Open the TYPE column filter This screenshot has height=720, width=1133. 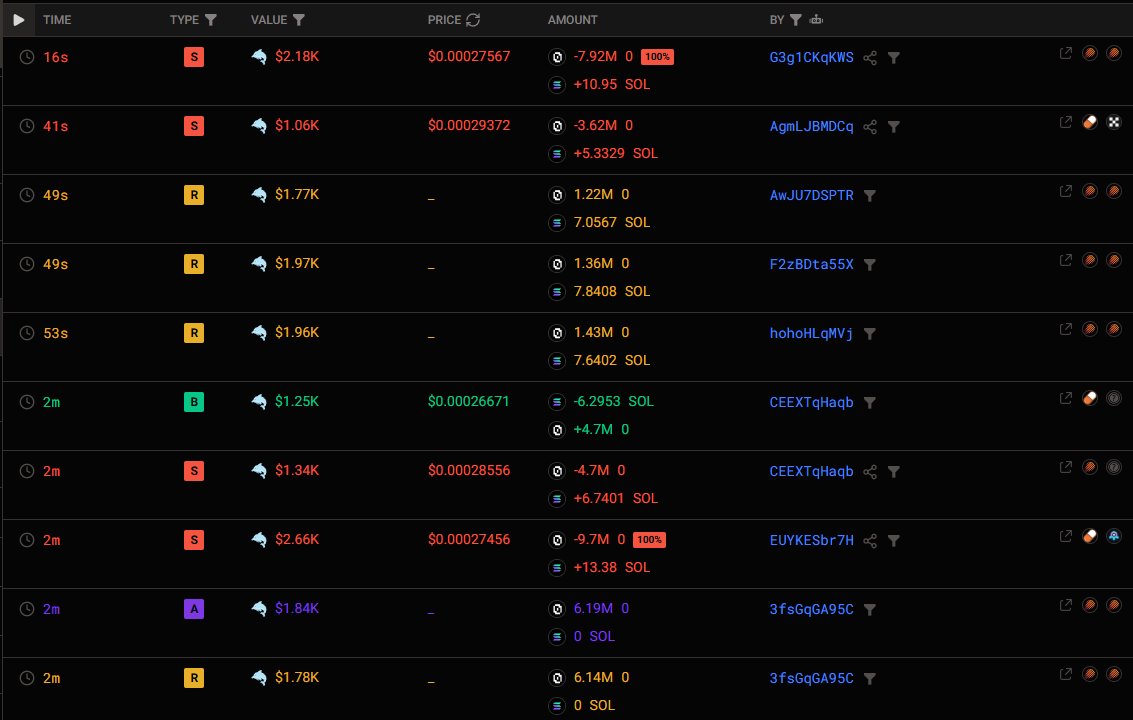tap(210, 20)
